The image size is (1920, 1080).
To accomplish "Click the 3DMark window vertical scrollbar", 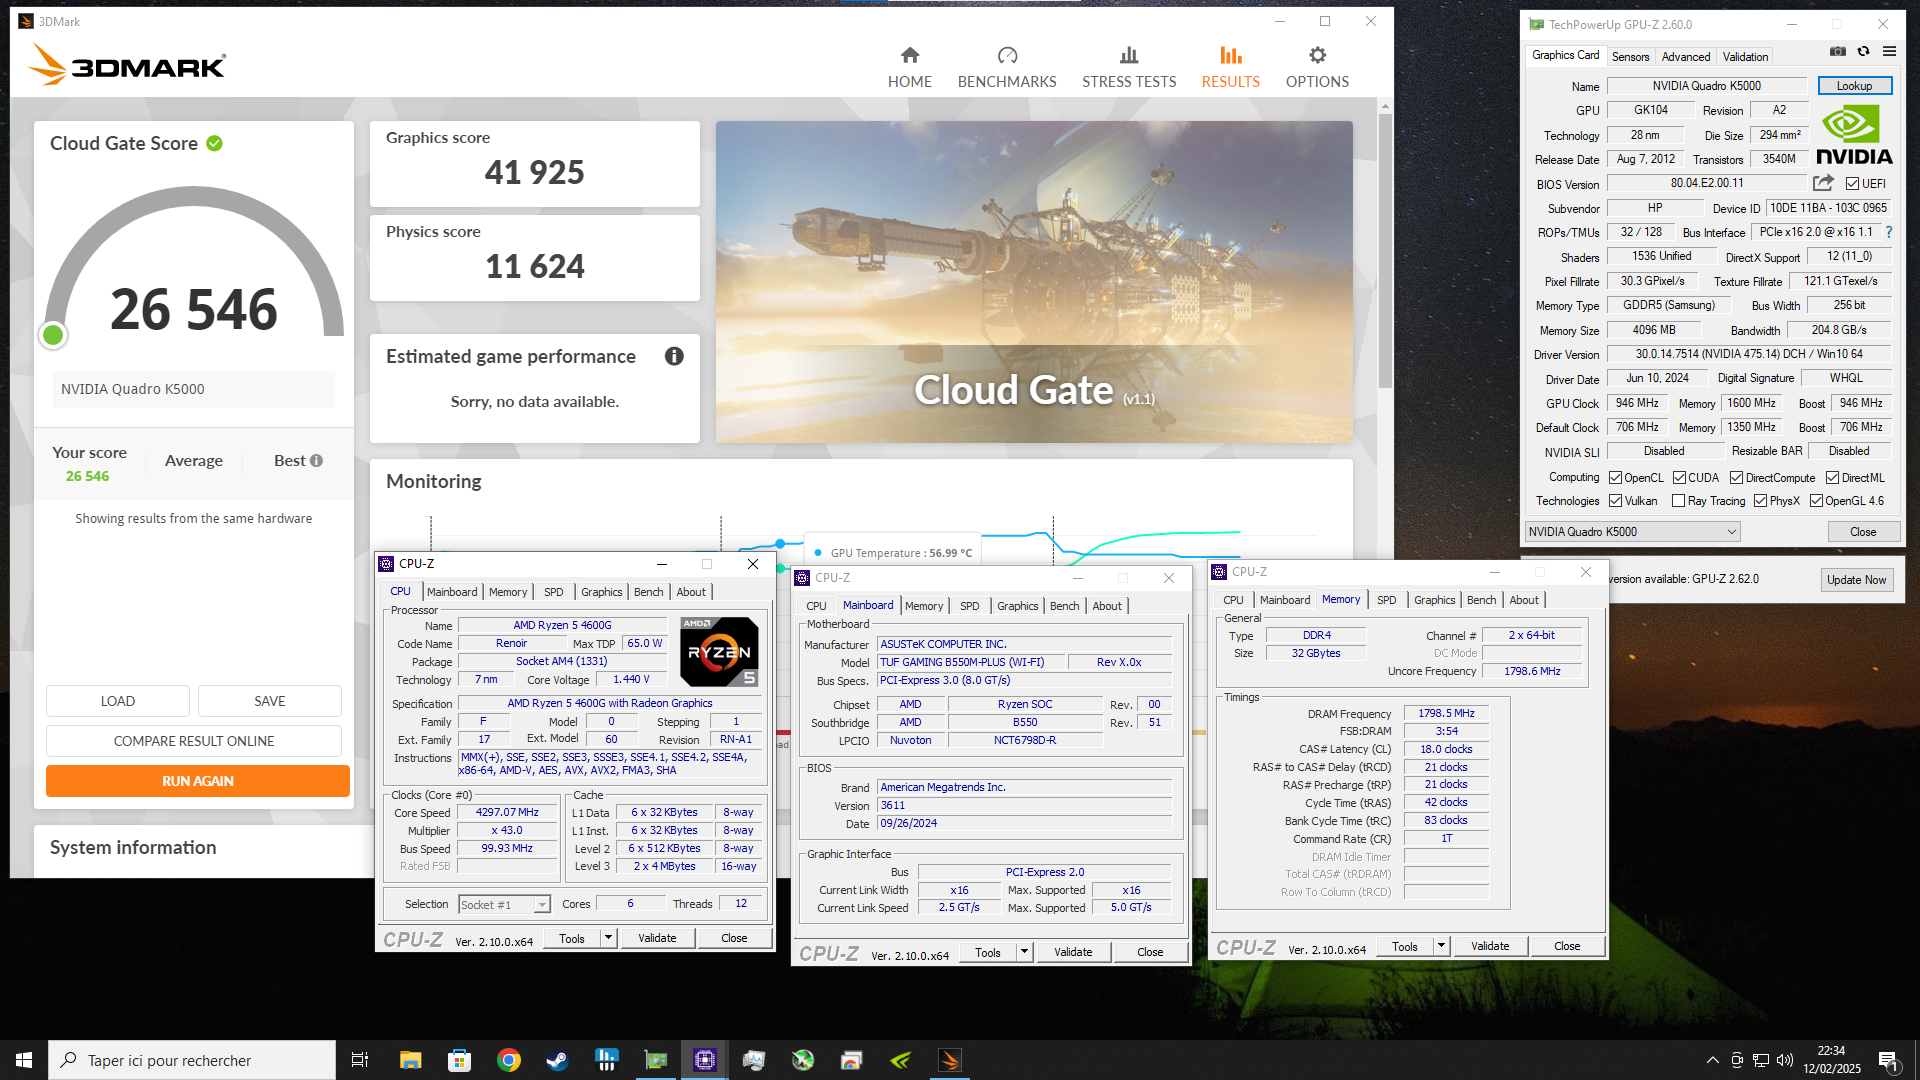I will coord(1385,250).
